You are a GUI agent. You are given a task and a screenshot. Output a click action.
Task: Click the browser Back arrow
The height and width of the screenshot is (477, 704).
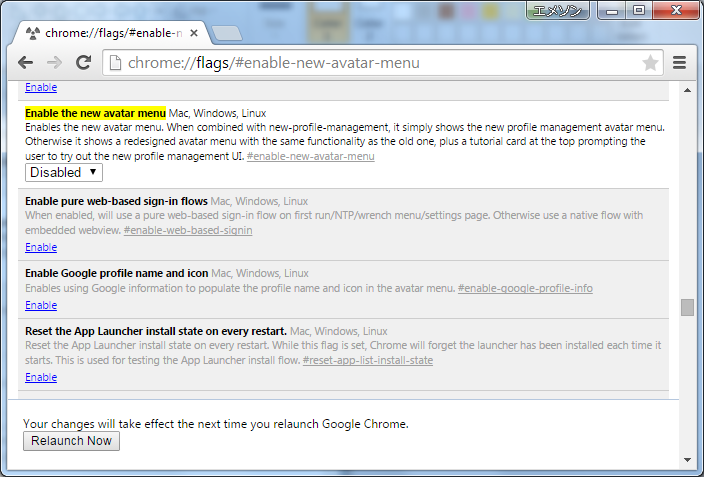pos(26,63)
